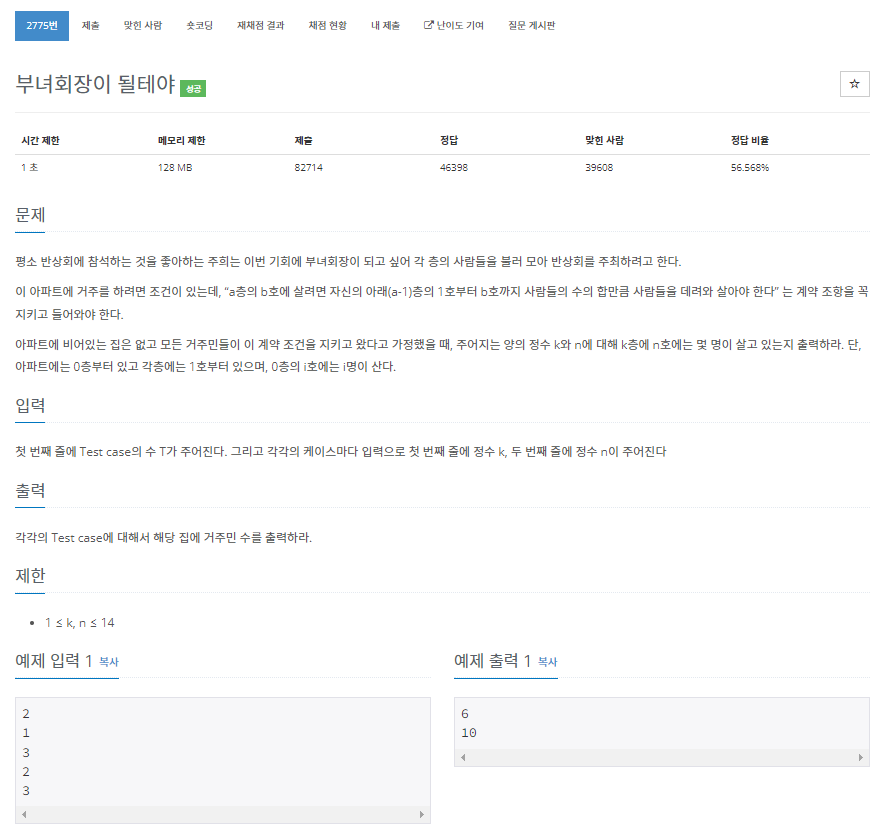
Task: Click the star favorite icon button
Action: pos(854,84)
